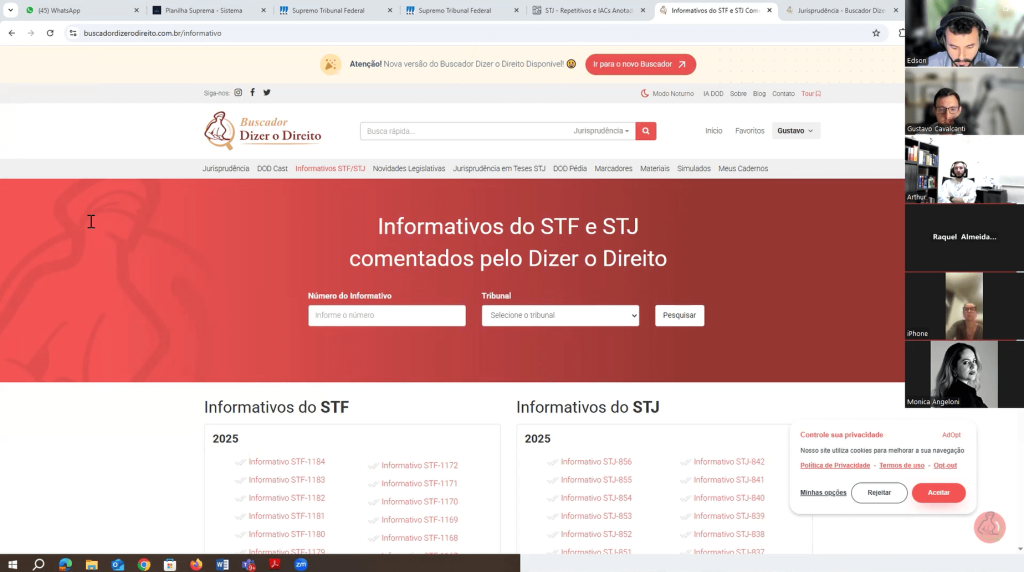Switch to STJ - Repetitivos e IACs tab
1024x572 pixels.
pos(588,10)
